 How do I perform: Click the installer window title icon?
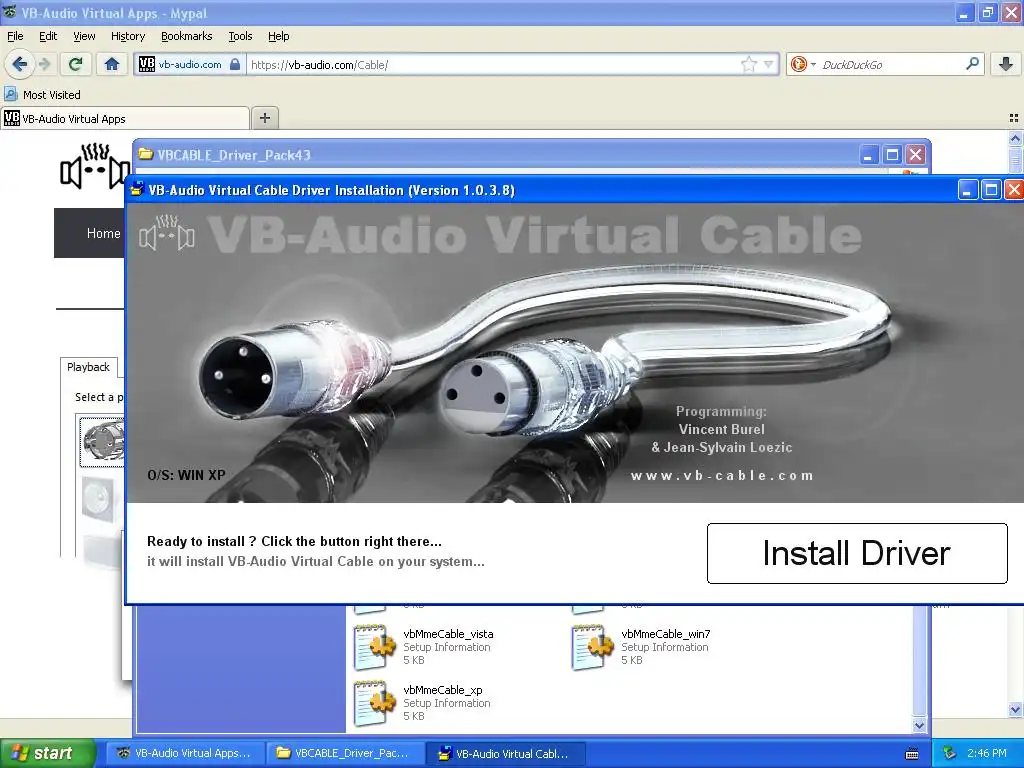pyautogui.click(x=137, y=190)
